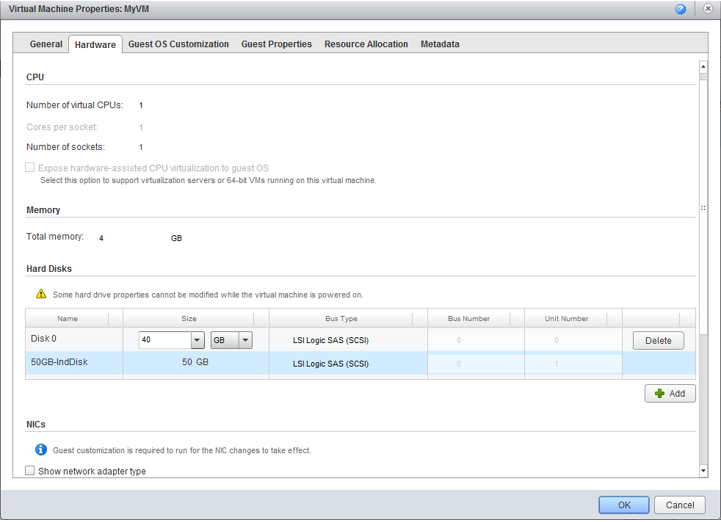
Task: Click OK to save VM properties
Action: (624, 505)
